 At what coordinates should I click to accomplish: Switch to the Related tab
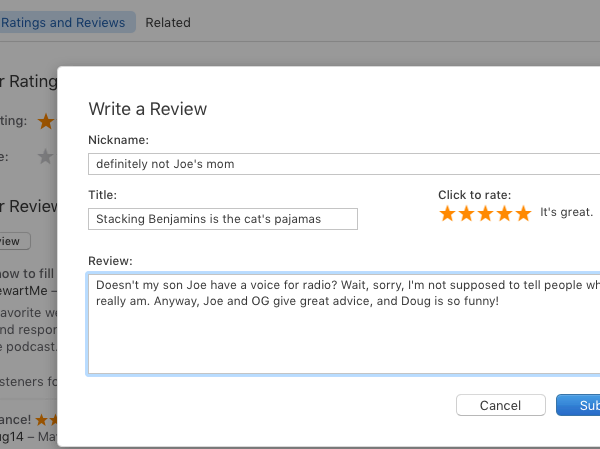168,22
